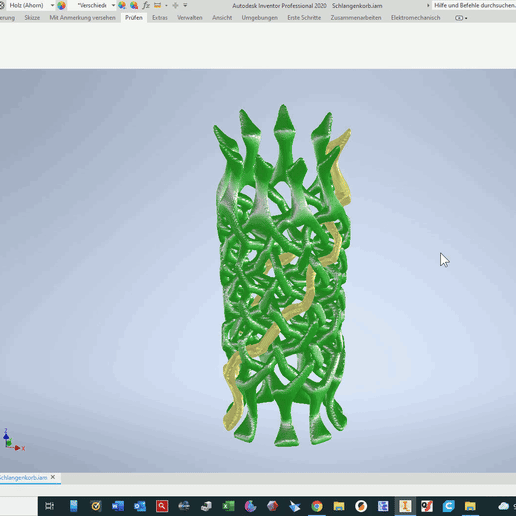
Task: Open the appearance adjust color icon
Action: point(122,5)
